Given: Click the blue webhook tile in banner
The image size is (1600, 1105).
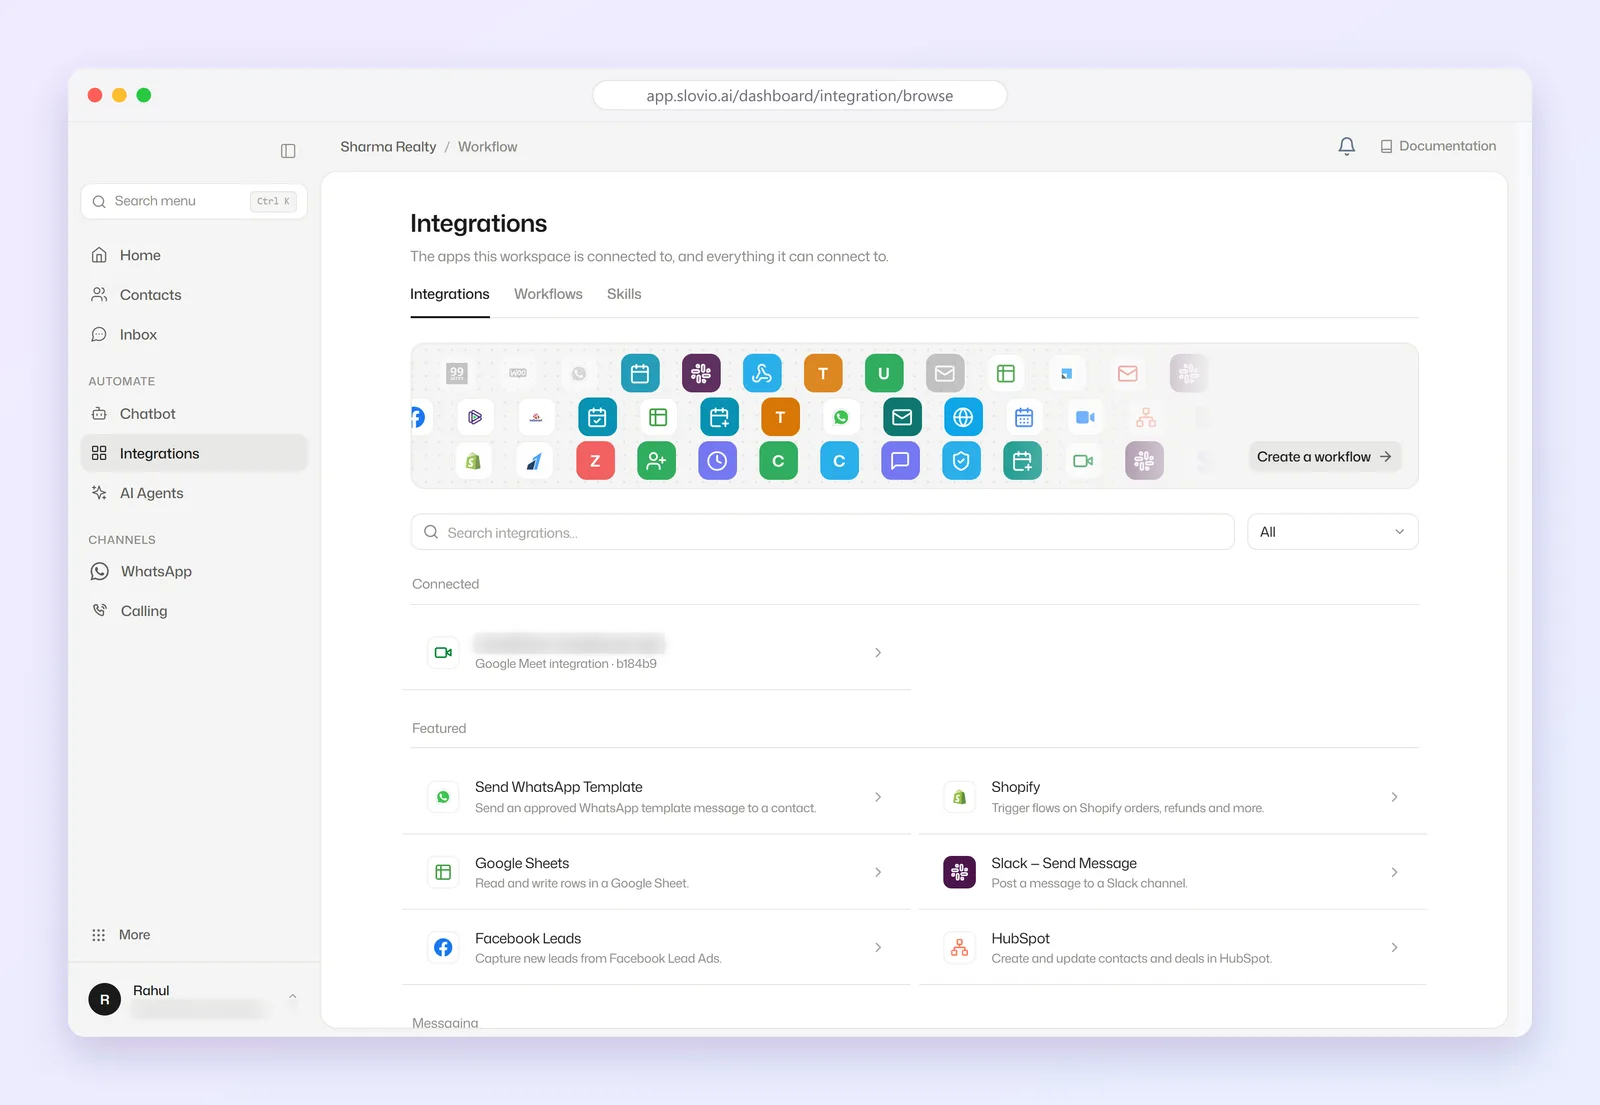Looking at the screenshot, I should (x=762, y=373).
